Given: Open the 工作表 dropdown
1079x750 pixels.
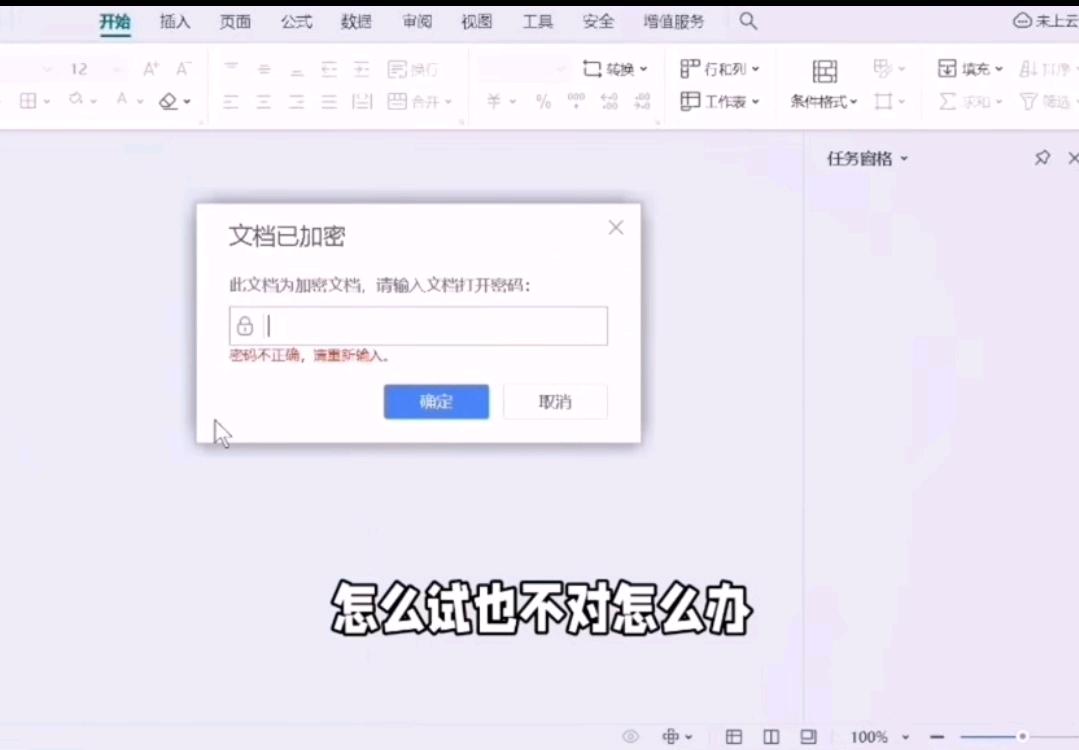Looking at the screenshot, I should point(720,102).
